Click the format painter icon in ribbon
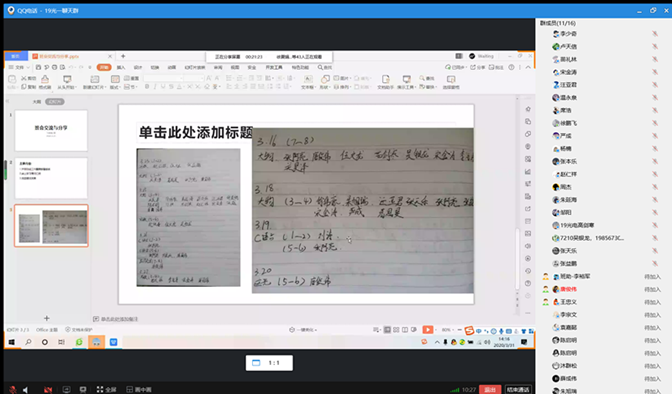672x394 pixels. point(45,81)
